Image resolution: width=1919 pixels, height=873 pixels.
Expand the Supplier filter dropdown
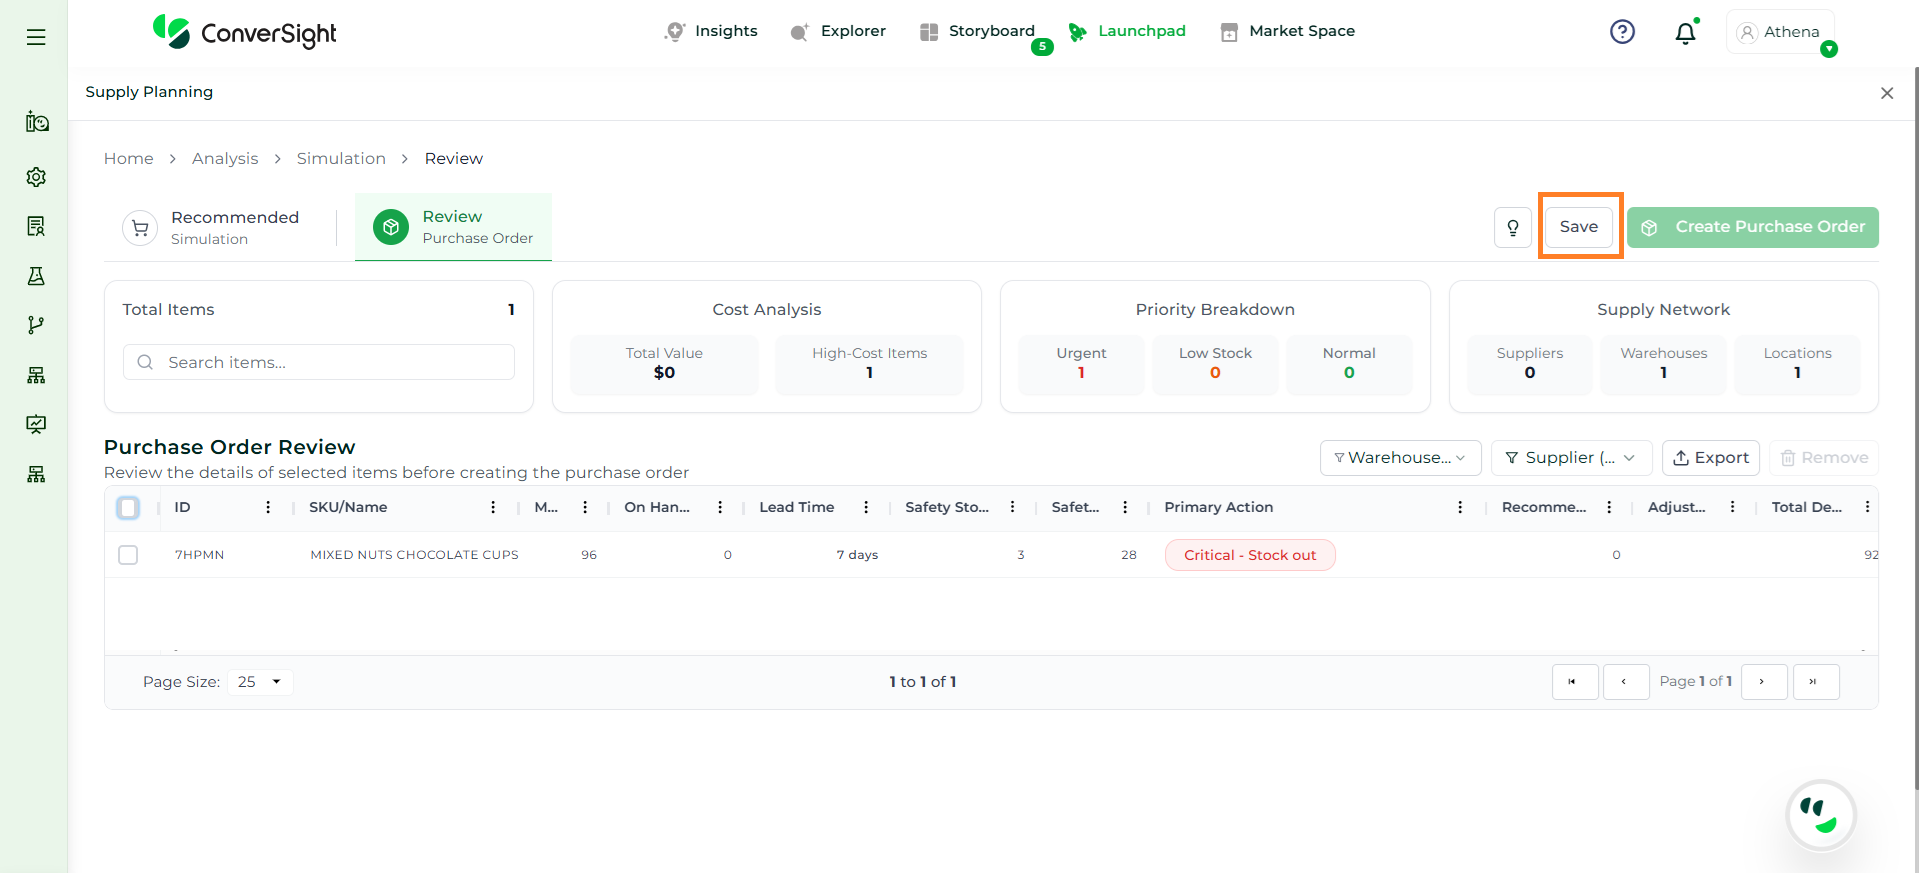tap(1570, 458)
